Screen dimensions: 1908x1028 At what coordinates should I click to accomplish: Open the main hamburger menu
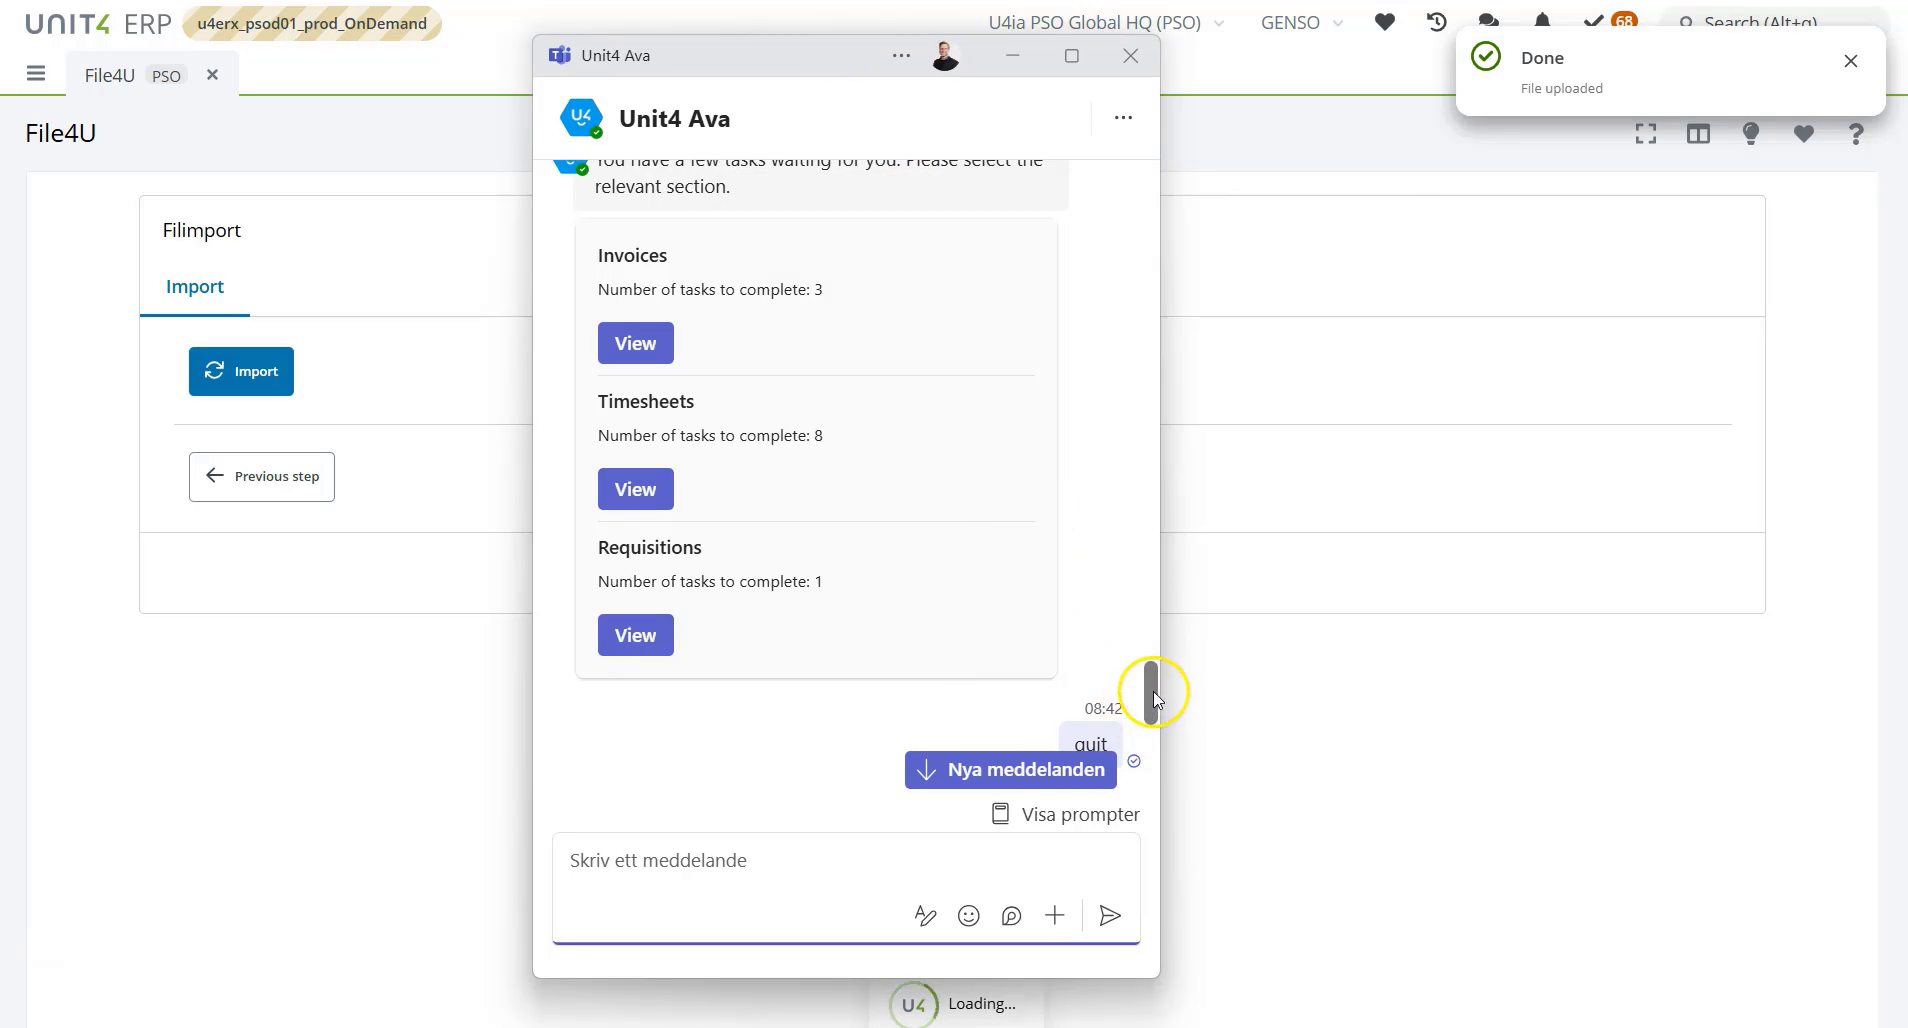[x=37, y=73]
